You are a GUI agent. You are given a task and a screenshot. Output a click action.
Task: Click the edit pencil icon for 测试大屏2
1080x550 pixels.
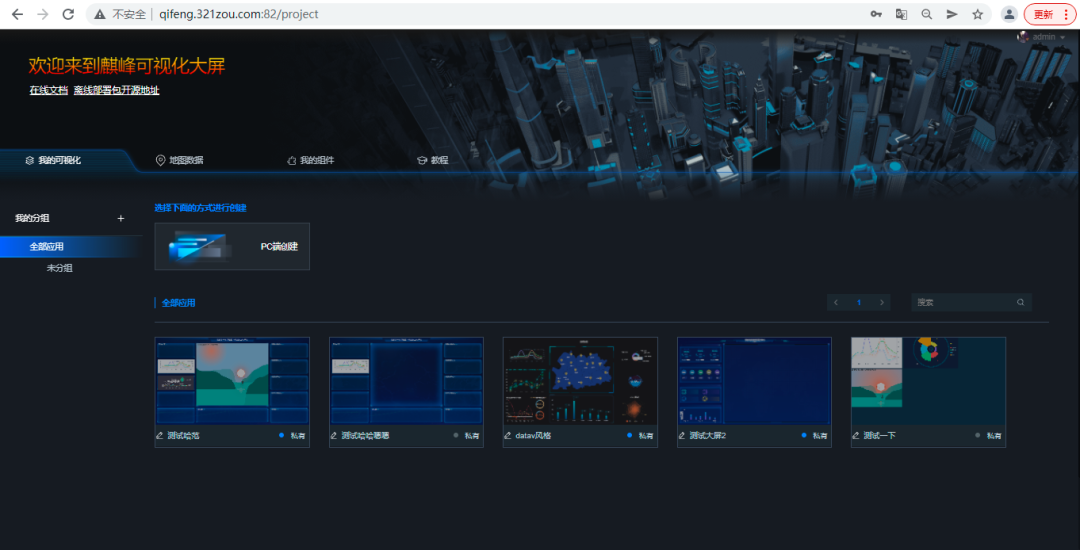682,436
